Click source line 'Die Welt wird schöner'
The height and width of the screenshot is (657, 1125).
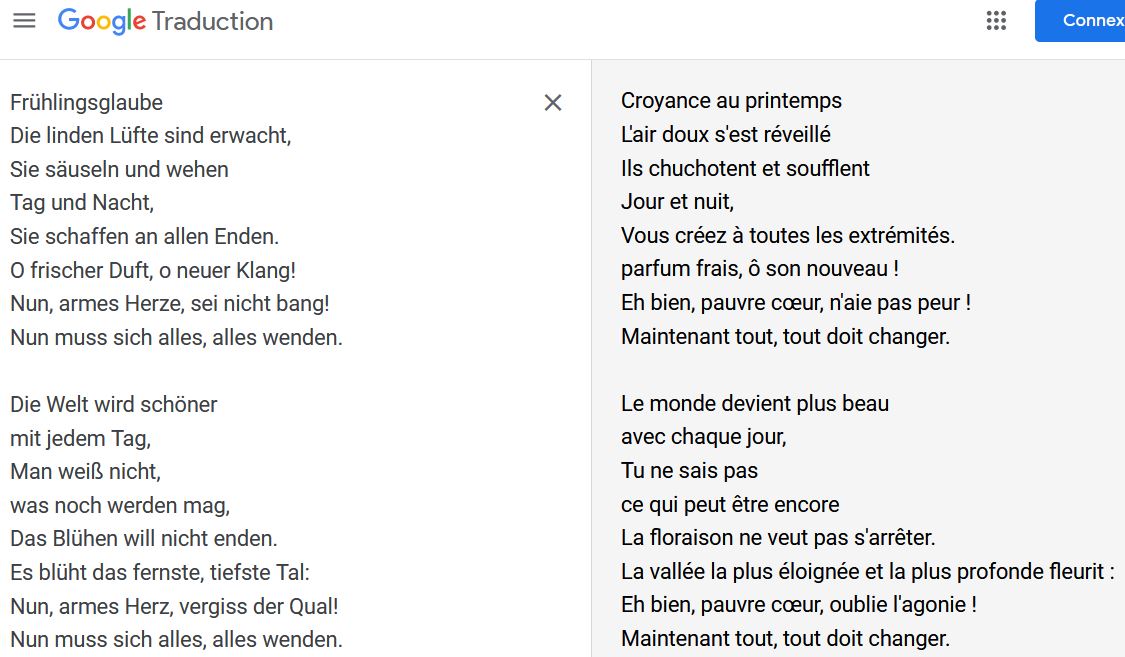pyautogui.click(x=113, y=405)
